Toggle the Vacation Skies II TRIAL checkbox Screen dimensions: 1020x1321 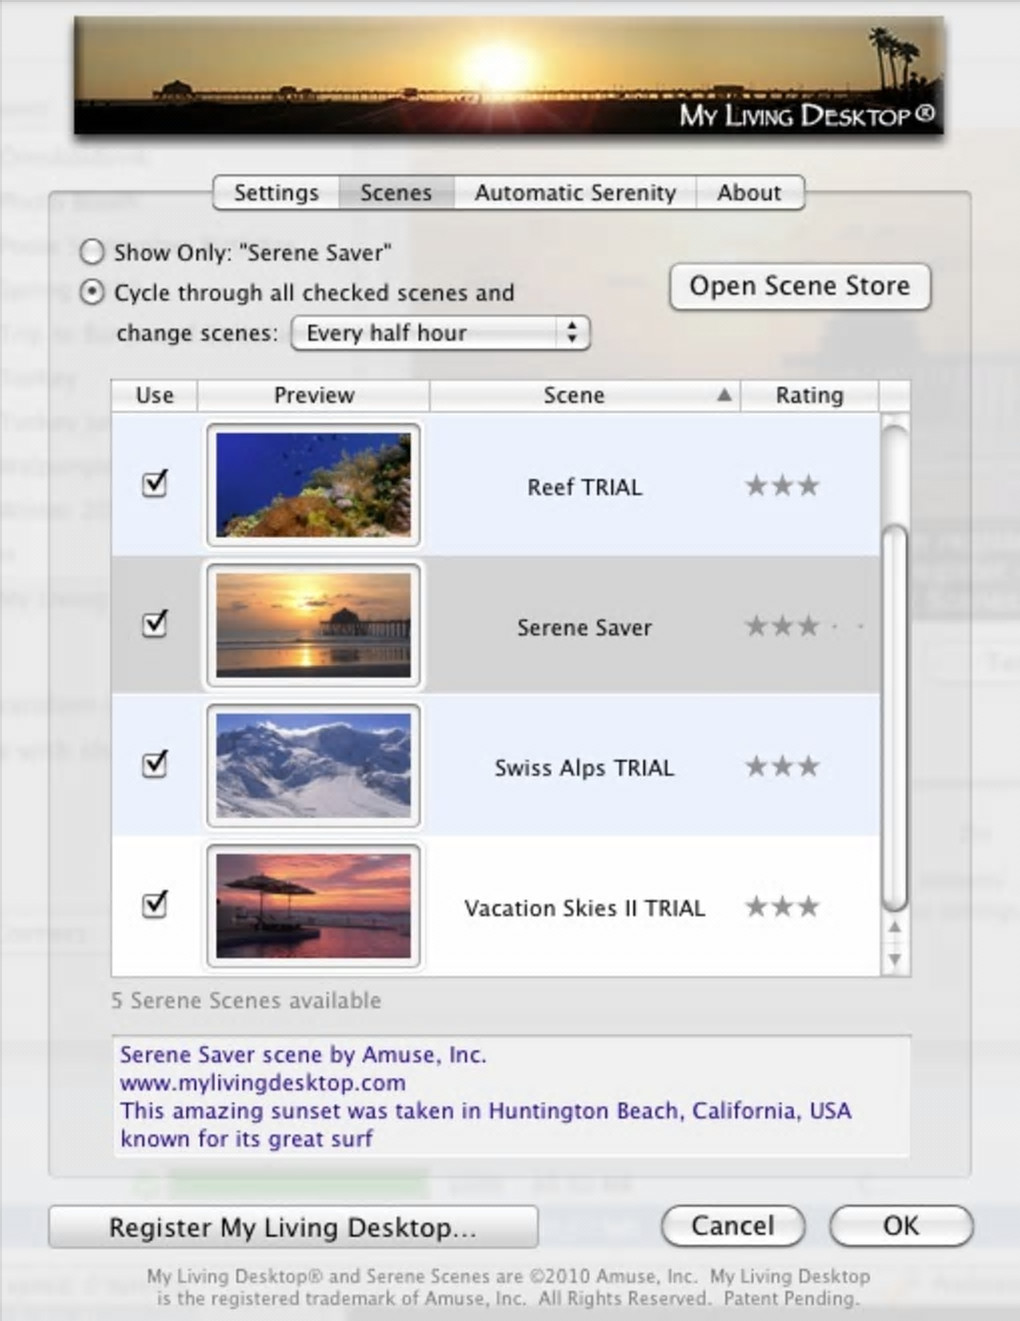tap(155, 904)
